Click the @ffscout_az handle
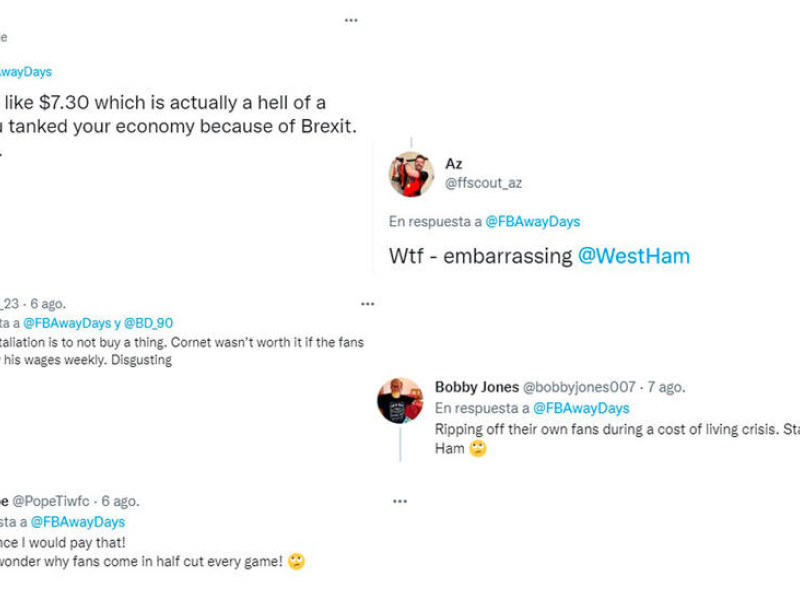Screen dimensions: 800x600 point(483,183)
